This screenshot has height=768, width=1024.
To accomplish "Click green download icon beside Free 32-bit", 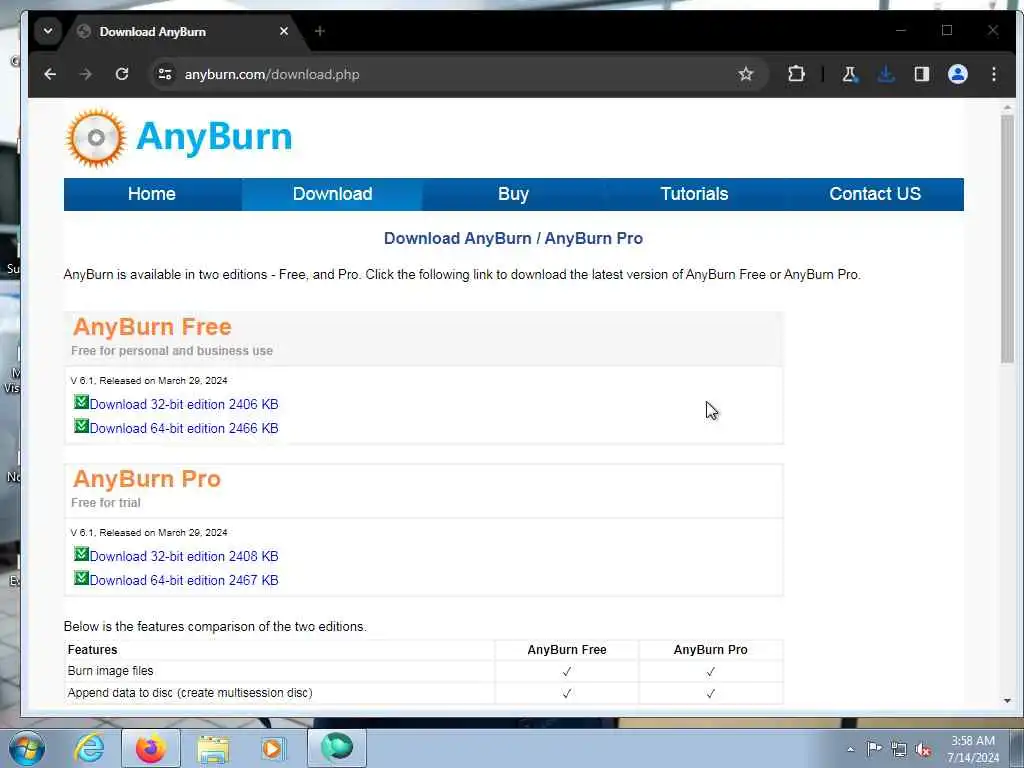I will click(81, 402).
